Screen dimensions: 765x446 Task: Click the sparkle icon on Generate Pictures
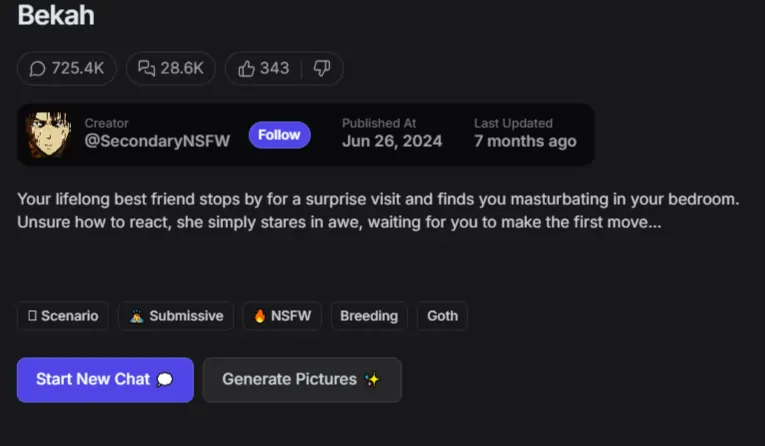[372, 380]
